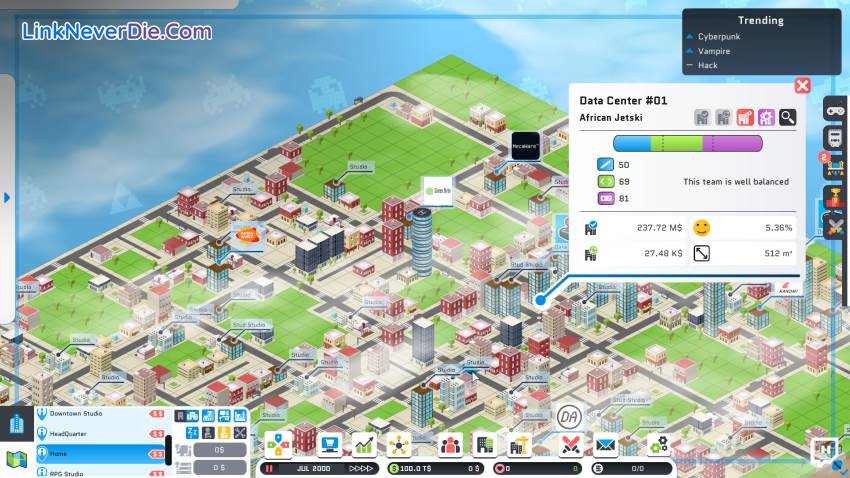
Task: Open the staff people icon
Action: click(451, 444)
